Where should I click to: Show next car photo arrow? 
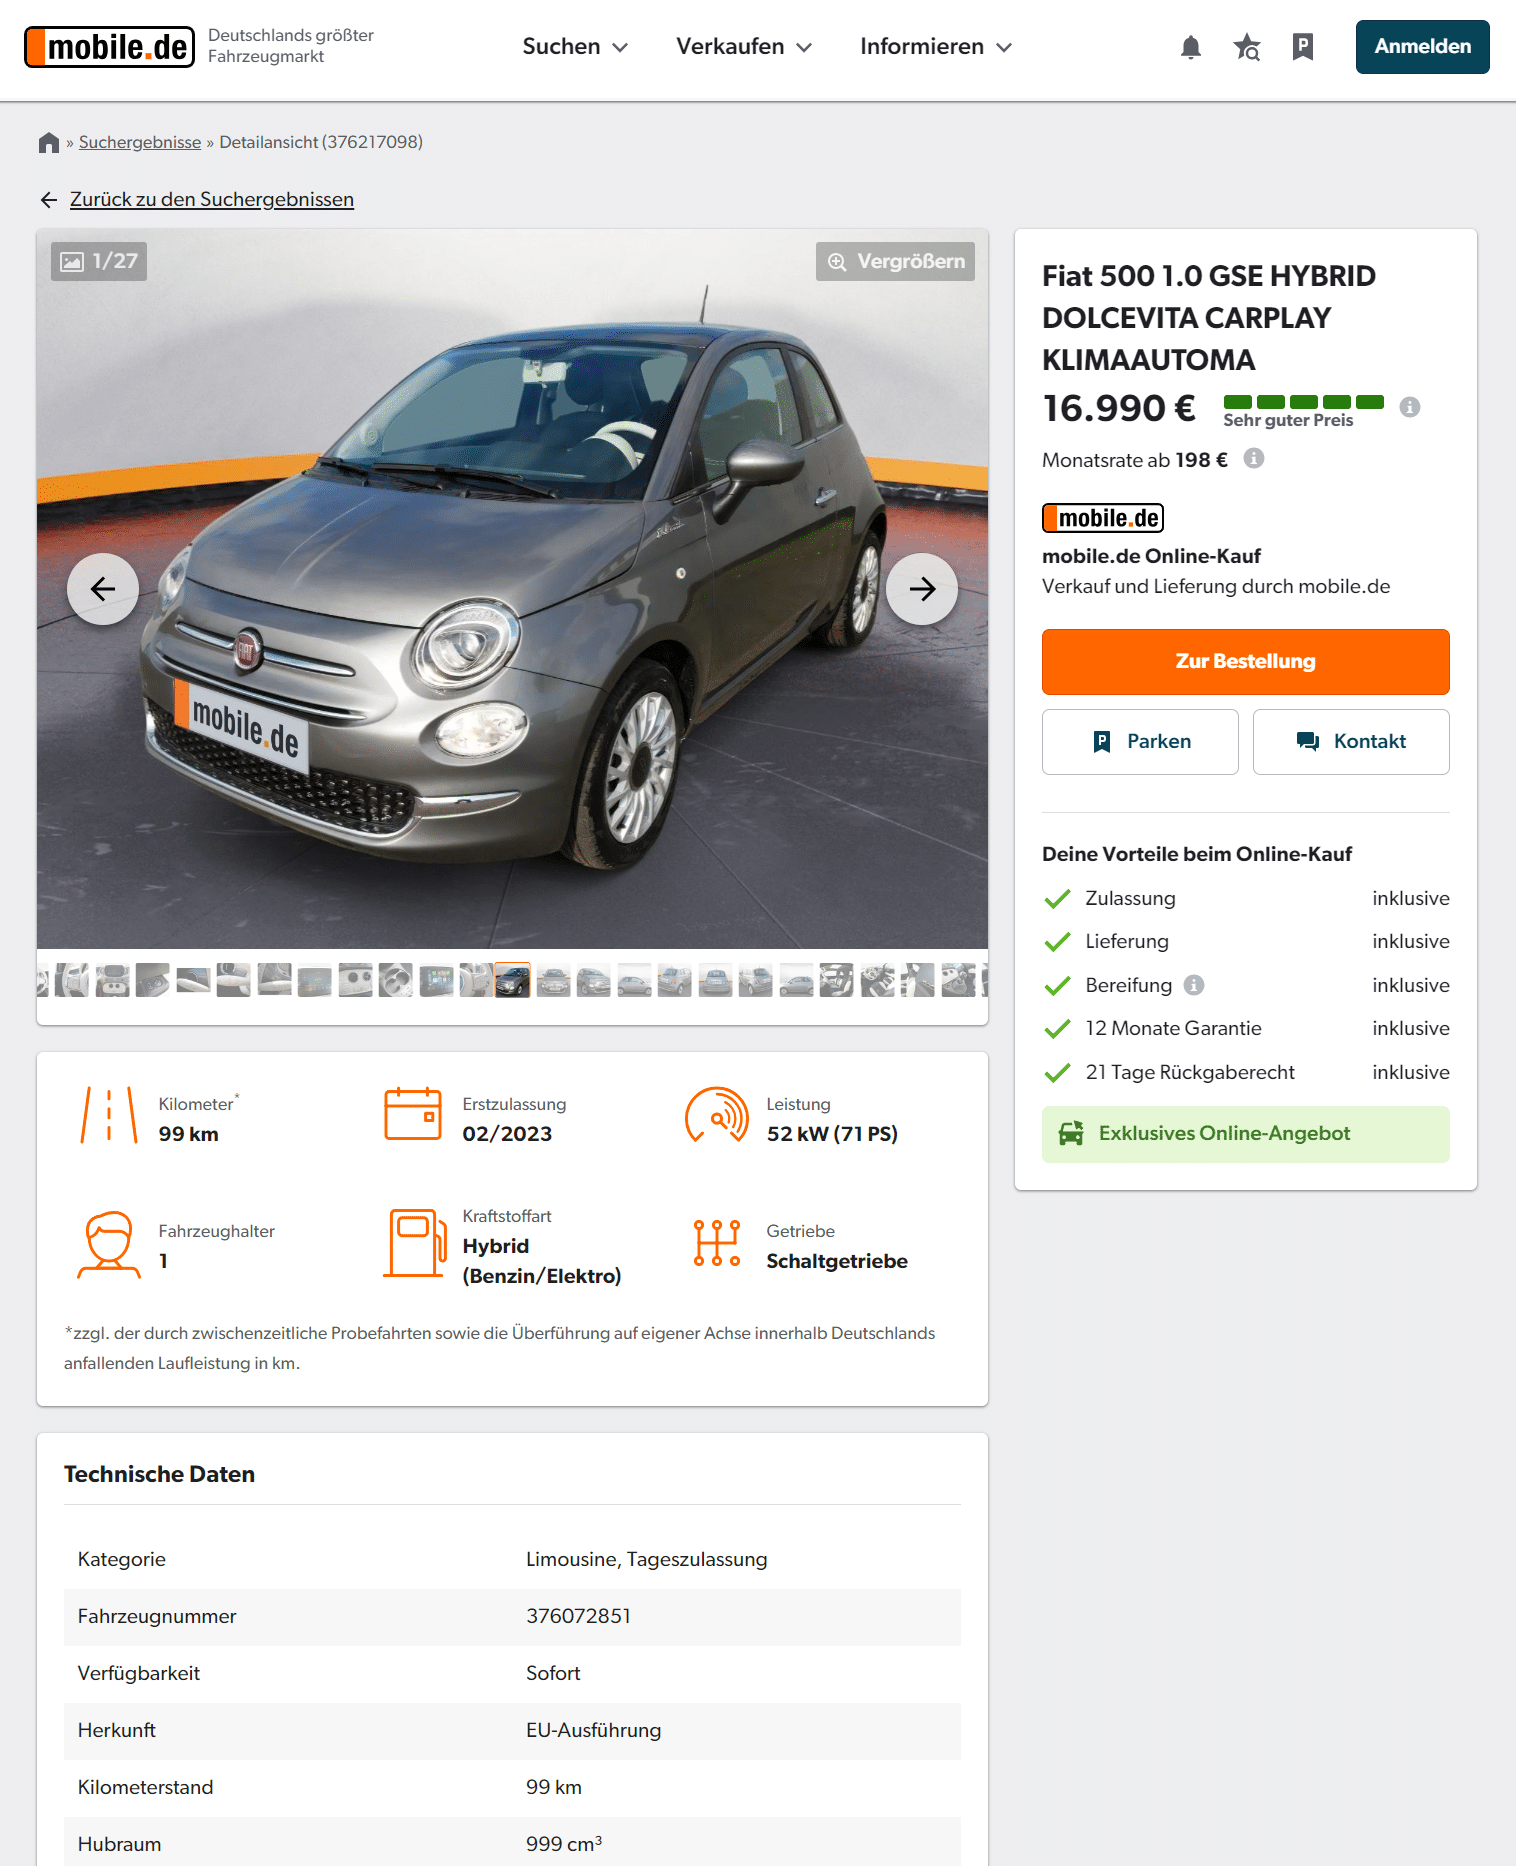(x=922, y=589)
